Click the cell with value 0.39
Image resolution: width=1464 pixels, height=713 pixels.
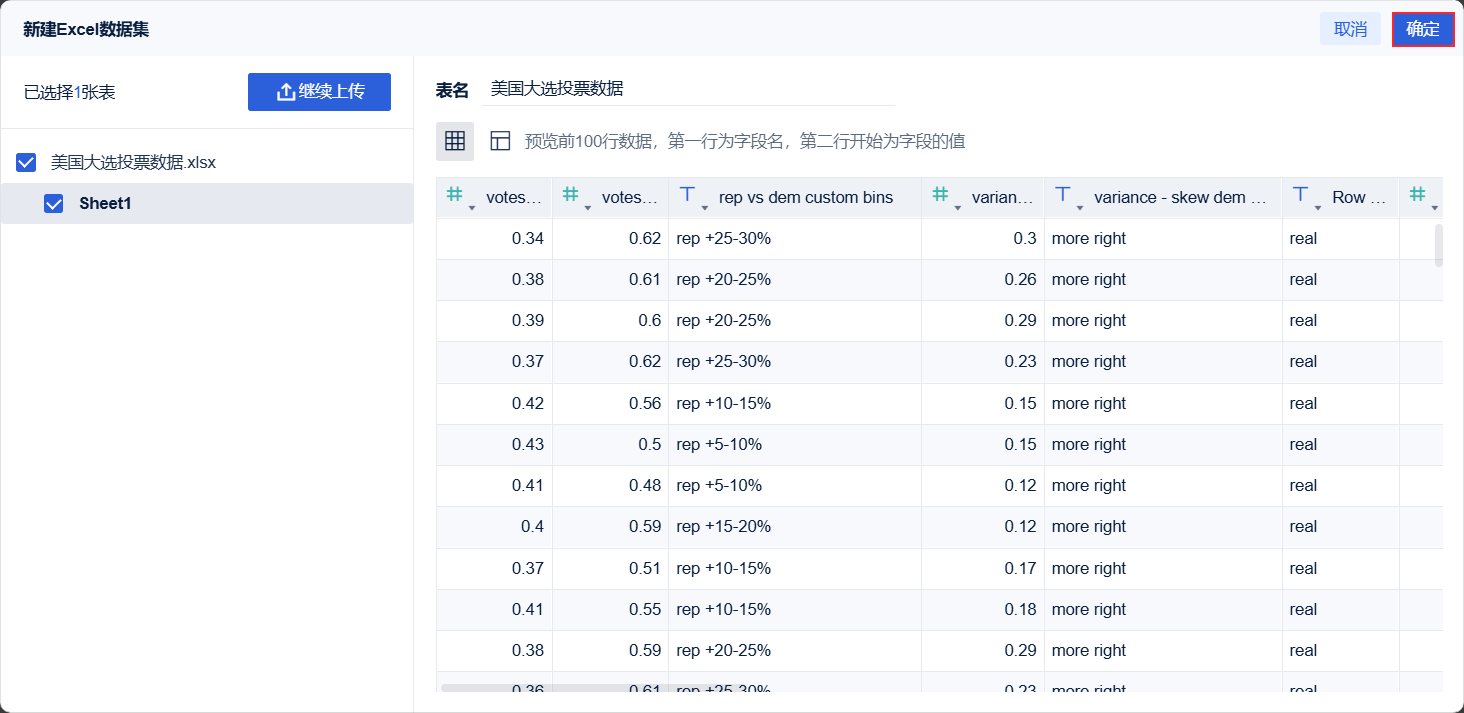494,321
